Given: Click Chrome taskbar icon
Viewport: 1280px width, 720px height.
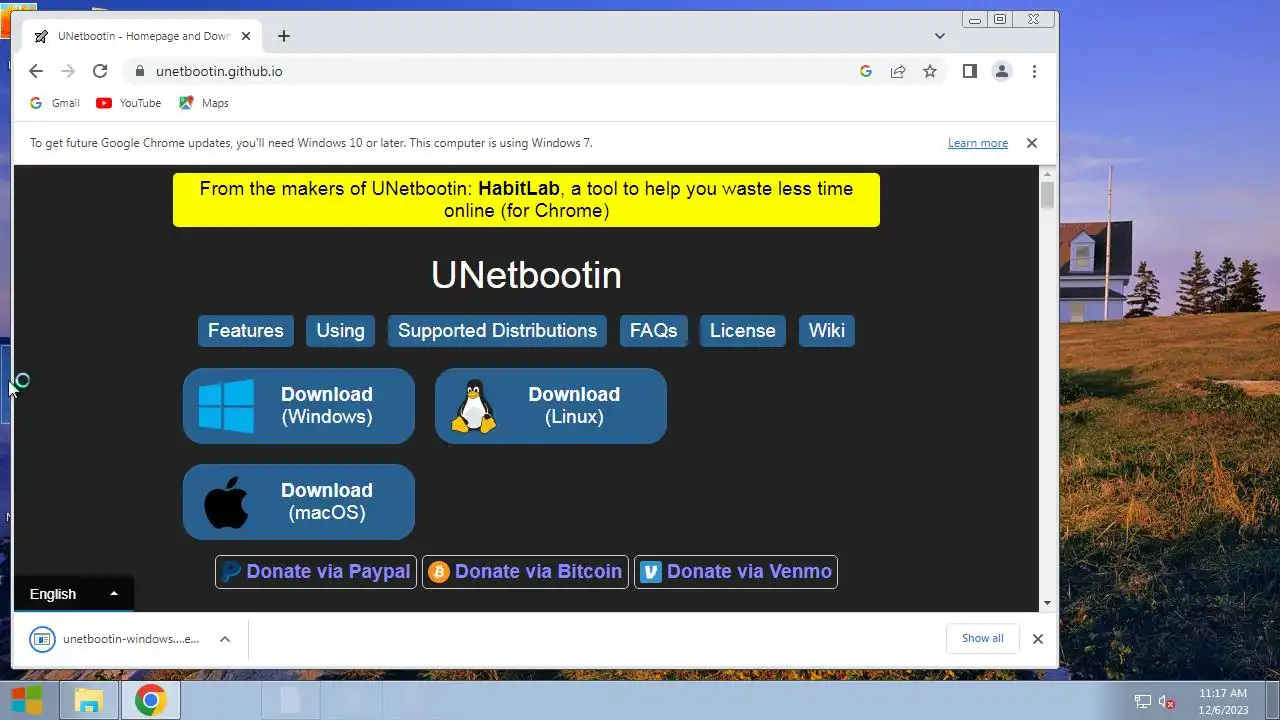Looking at the screenshot, I should pos(151,700).
